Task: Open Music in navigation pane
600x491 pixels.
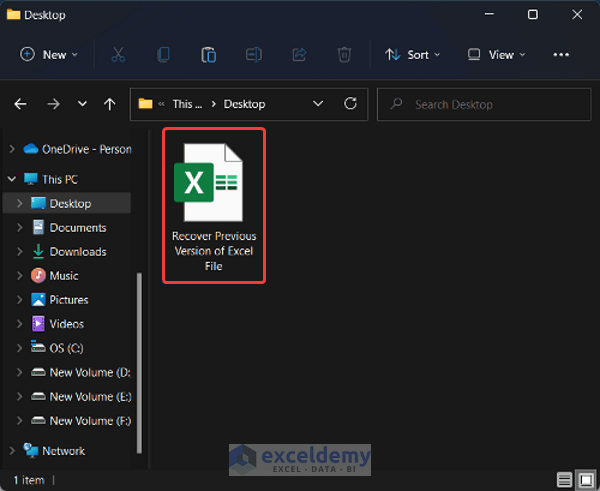Action: point(55,276)
